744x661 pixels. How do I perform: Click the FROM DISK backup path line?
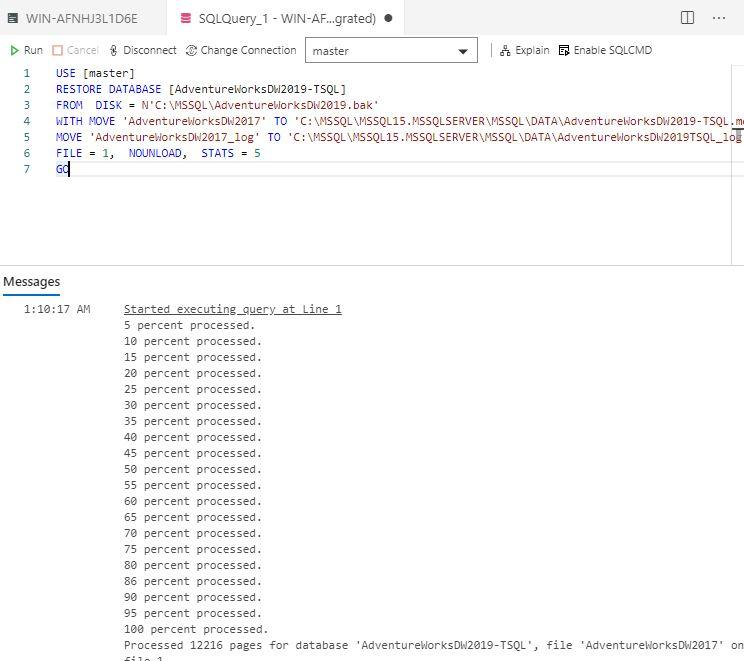coord(217,105)
